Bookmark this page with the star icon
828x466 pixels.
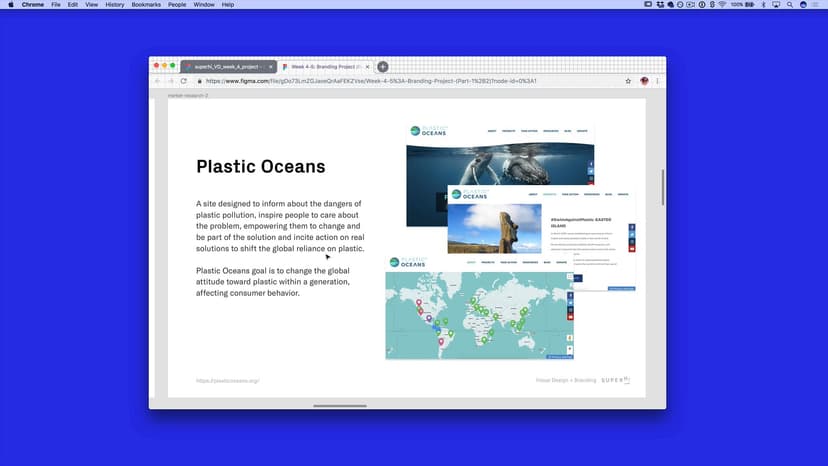coord(628,81)
